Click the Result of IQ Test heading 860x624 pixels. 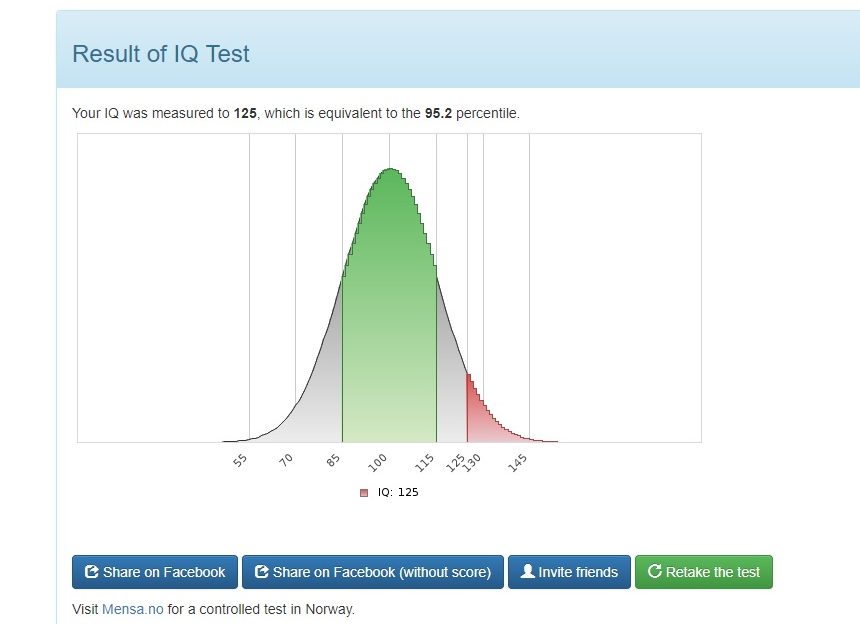pos(161,54)
